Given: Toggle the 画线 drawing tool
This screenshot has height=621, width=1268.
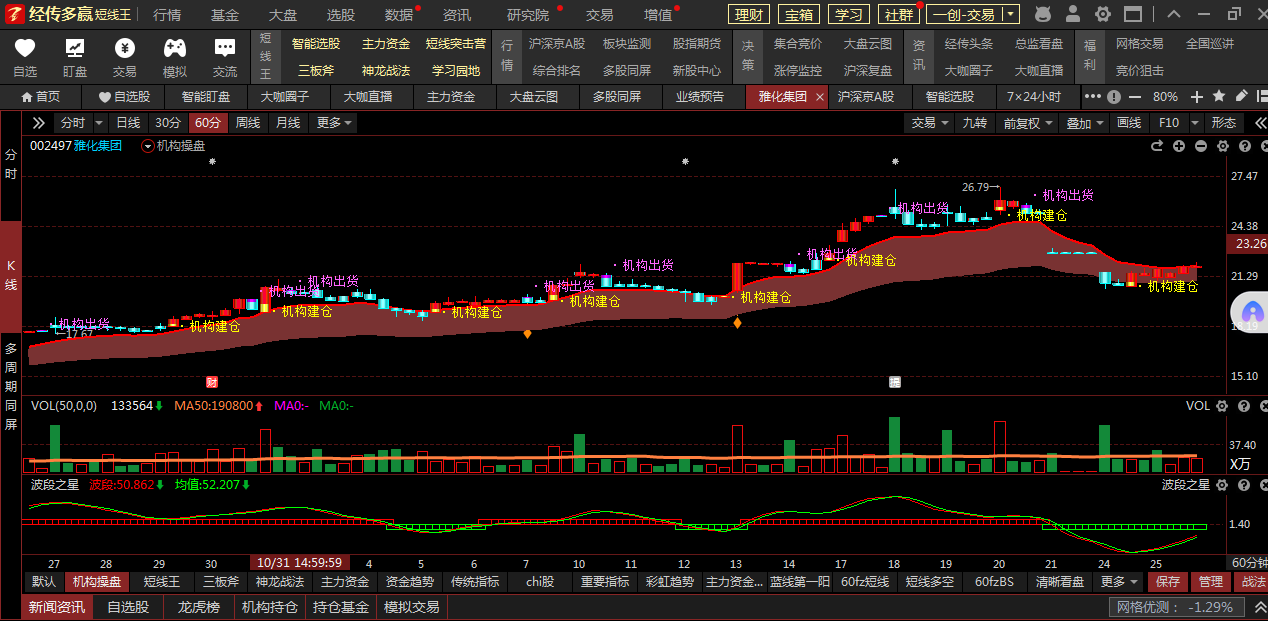Looking at the screenshot, I should (1129, 123).
